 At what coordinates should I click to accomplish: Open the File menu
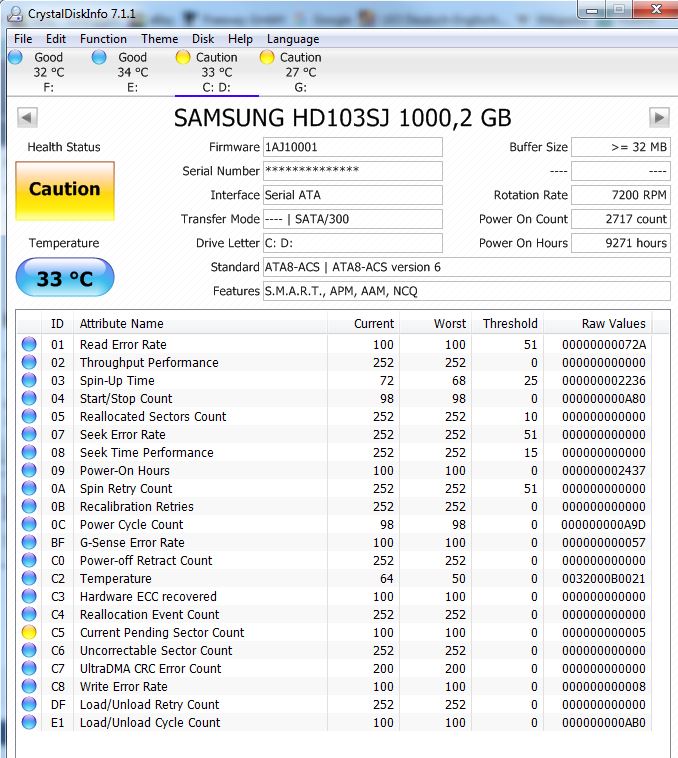pyautogui.click(x=23, y=39)
